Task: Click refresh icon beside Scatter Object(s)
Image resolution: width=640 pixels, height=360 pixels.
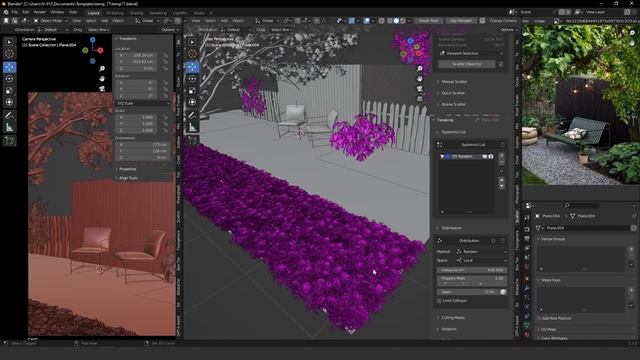Action: [501, 64]
